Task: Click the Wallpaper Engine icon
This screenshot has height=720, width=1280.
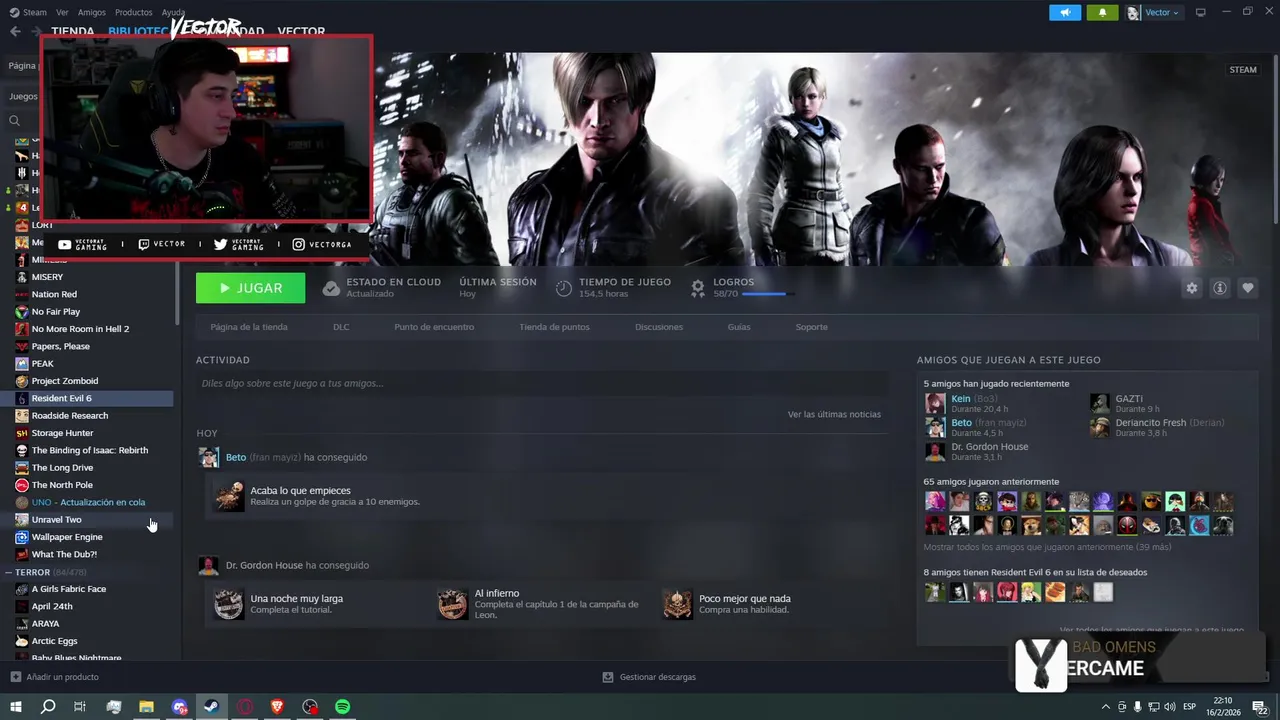Action: (22, 537)
